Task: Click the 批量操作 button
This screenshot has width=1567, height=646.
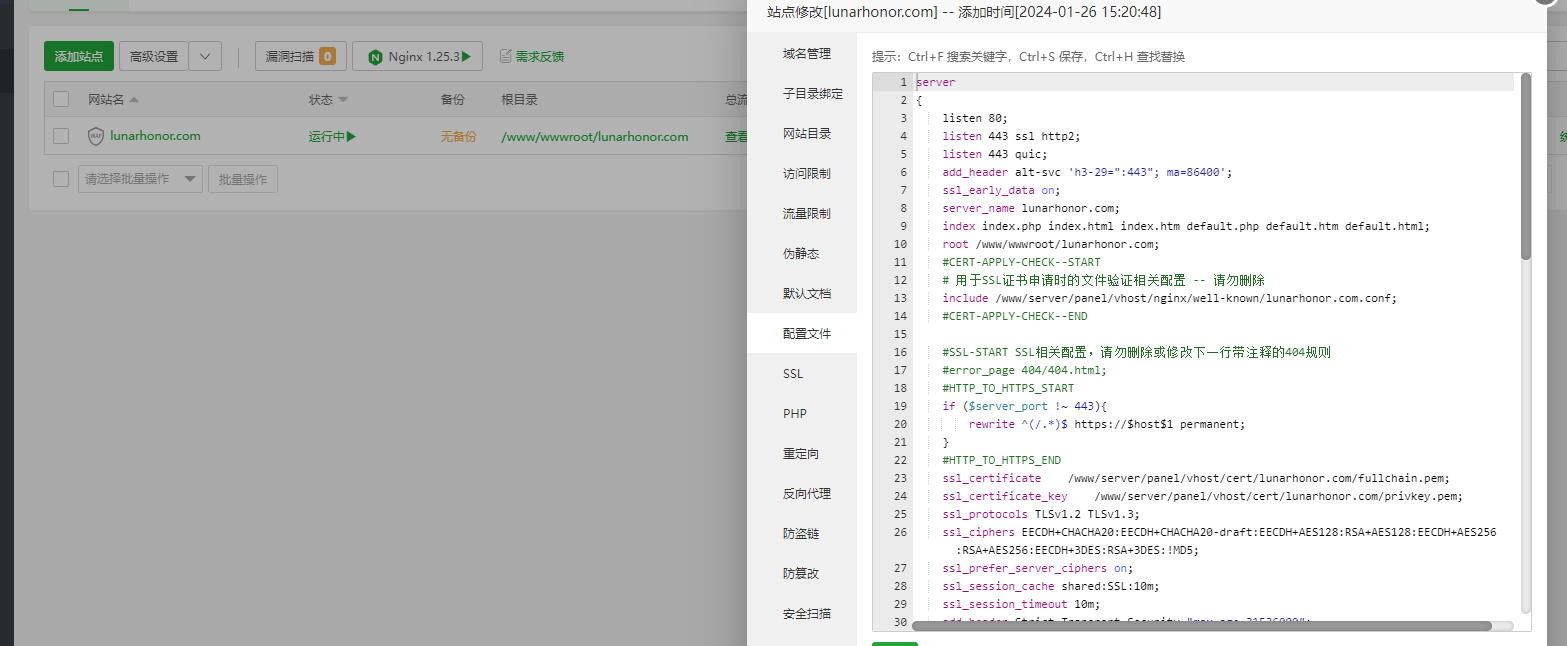Action: click(x=243, y=179)
